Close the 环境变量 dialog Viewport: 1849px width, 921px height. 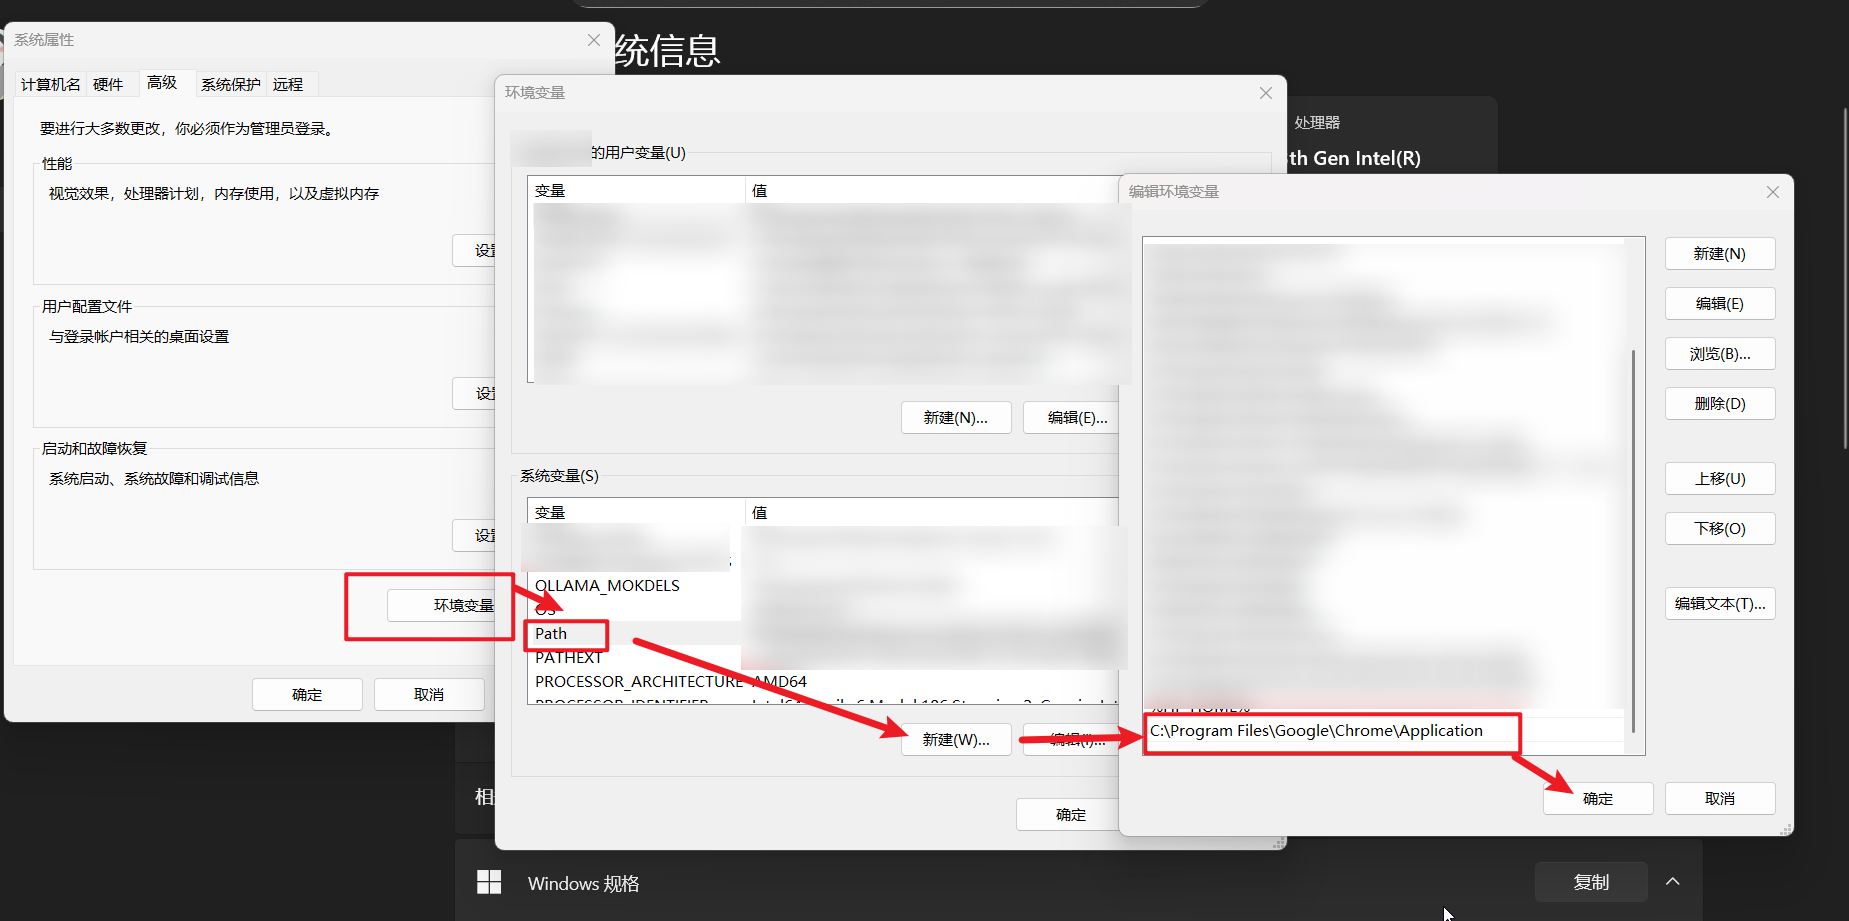pyautogui.click(x=1266, y=93)
